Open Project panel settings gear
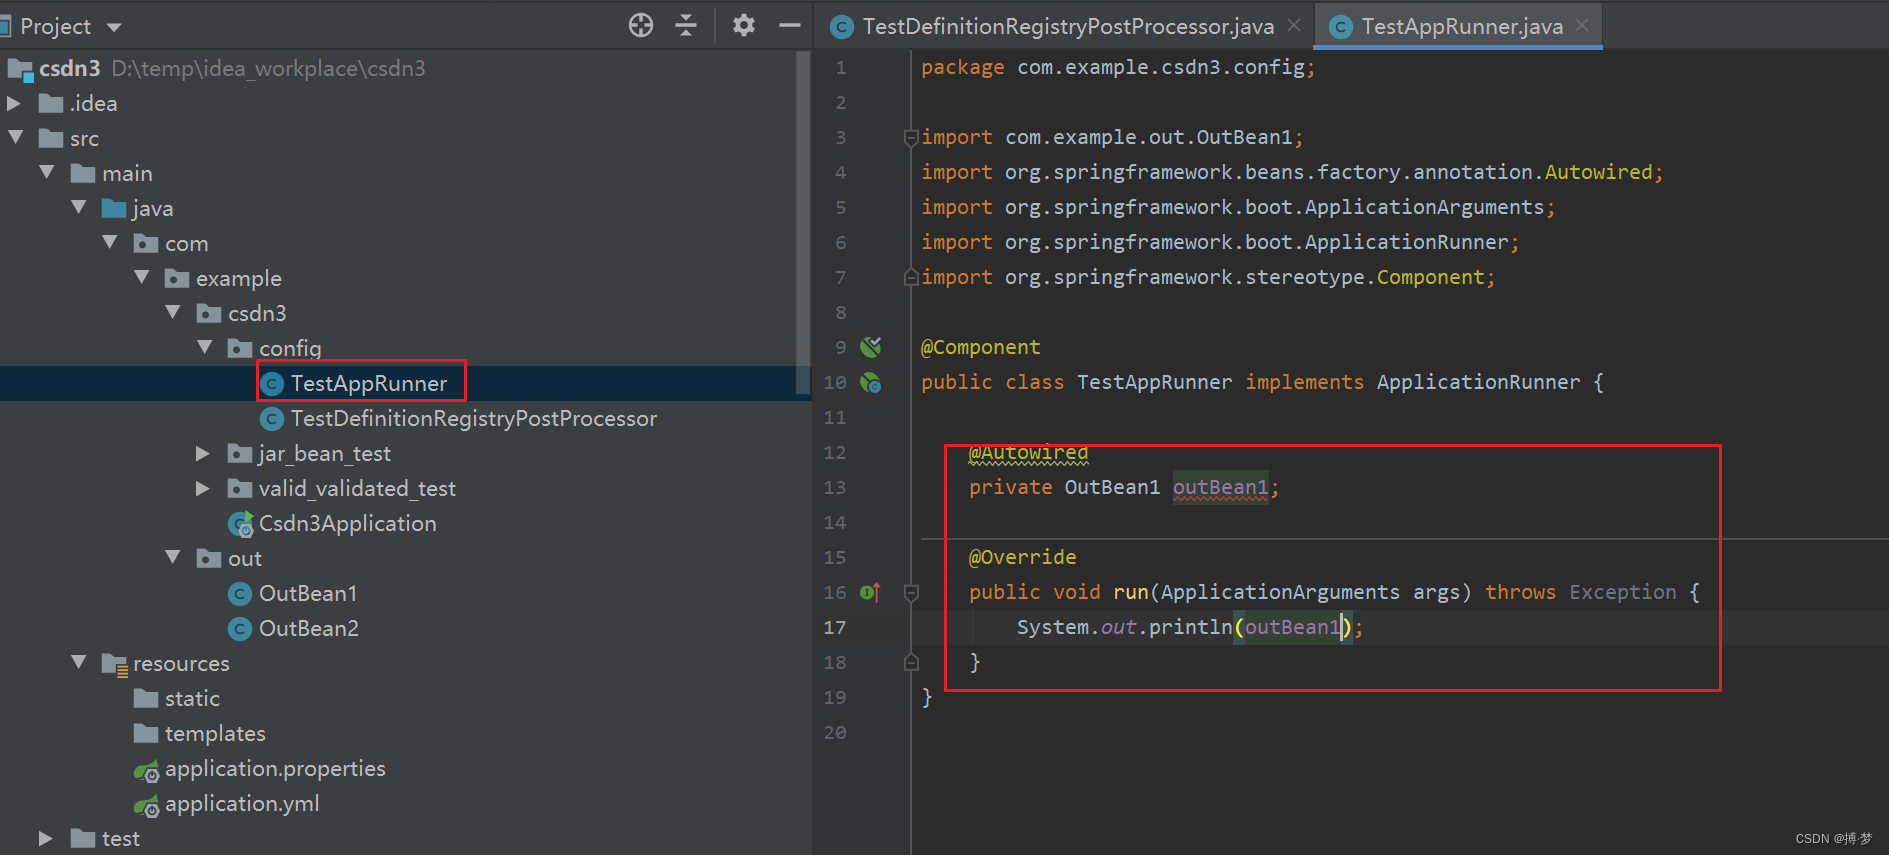 [x=743, y=25]
